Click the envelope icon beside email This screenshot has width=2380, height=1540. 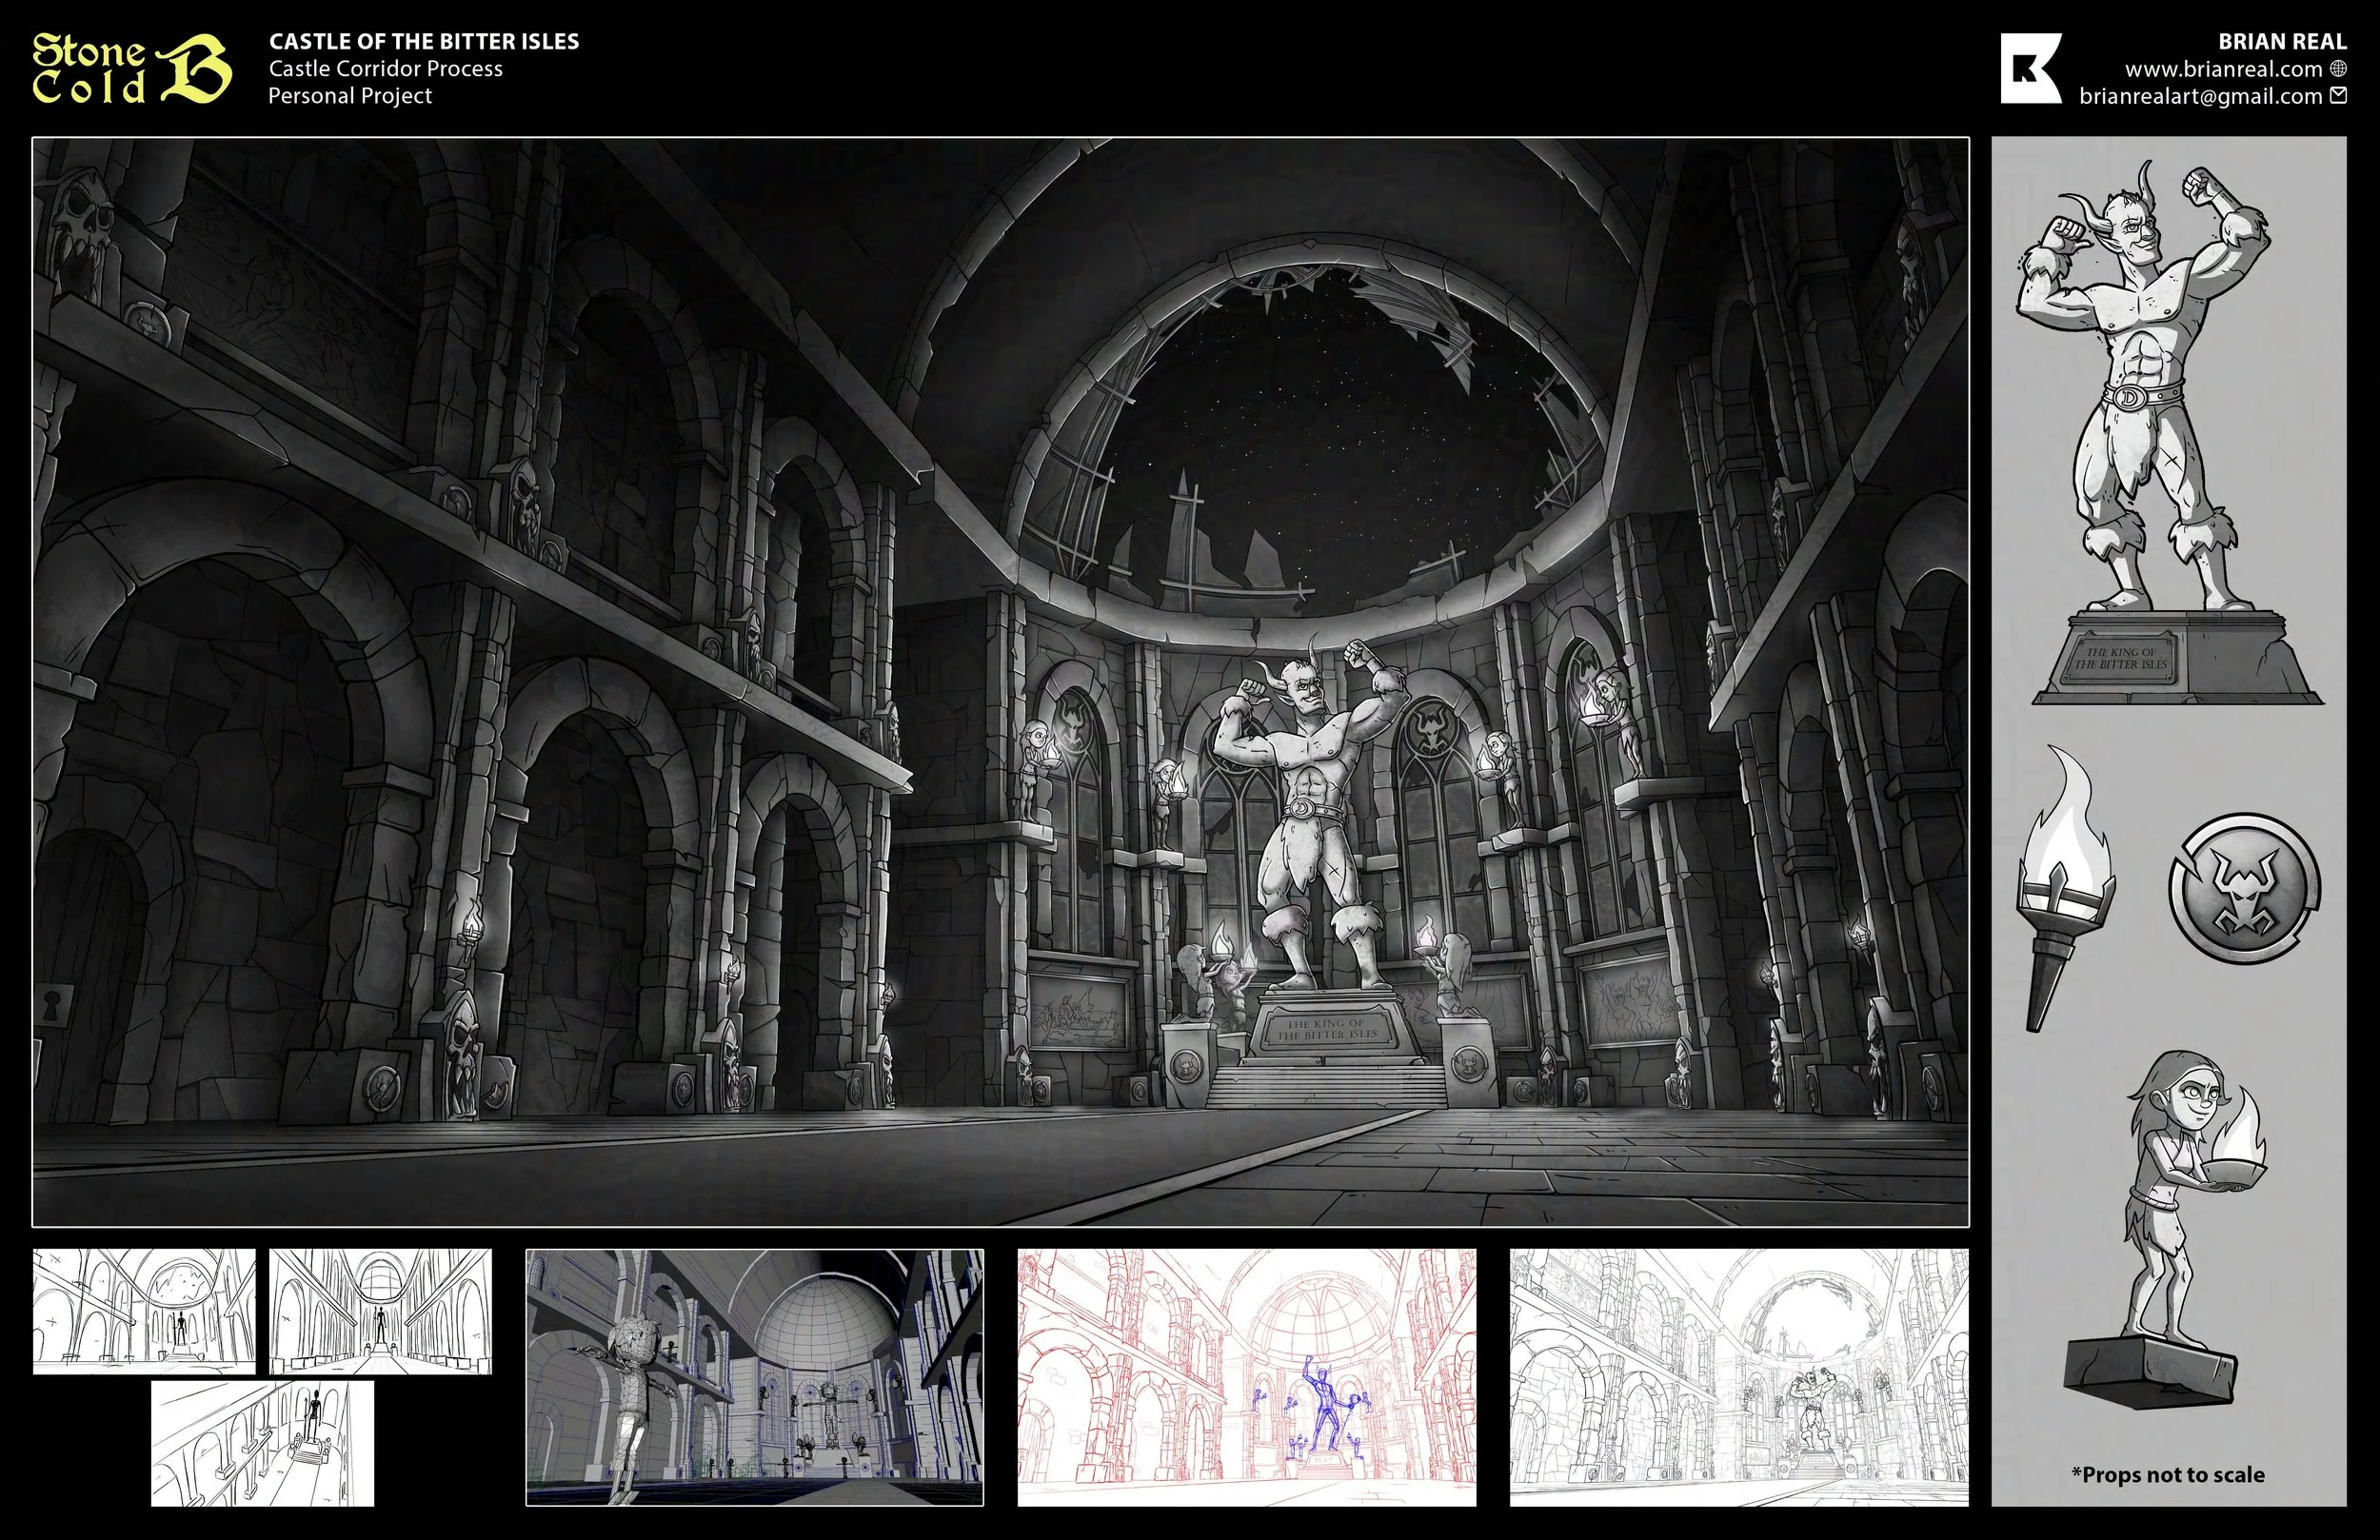(2338, 96)
